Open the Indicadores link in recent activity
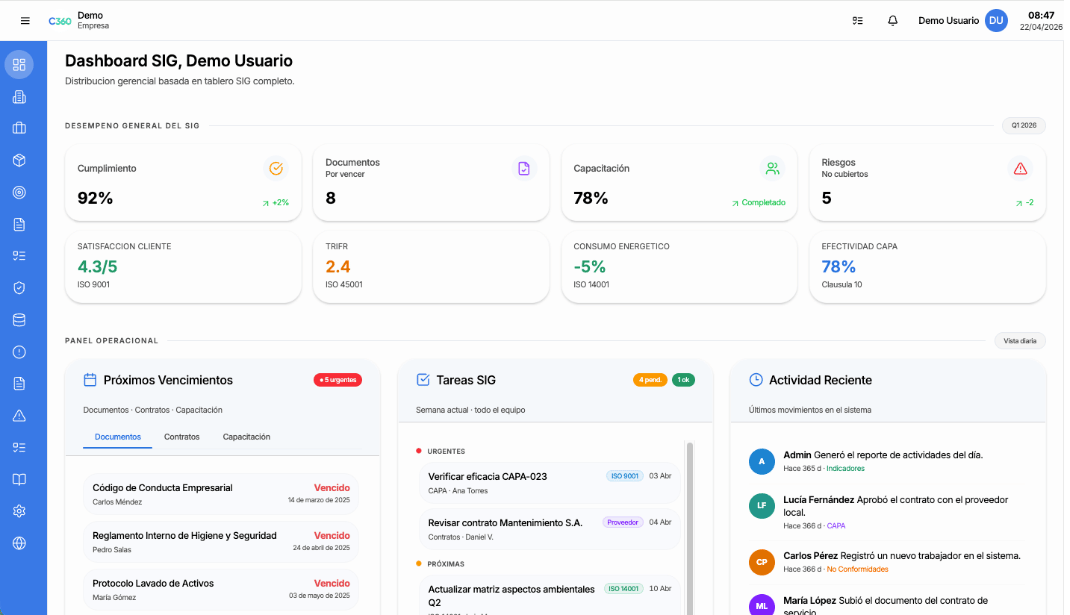The image size is (1070, 615). click(845, 468)
